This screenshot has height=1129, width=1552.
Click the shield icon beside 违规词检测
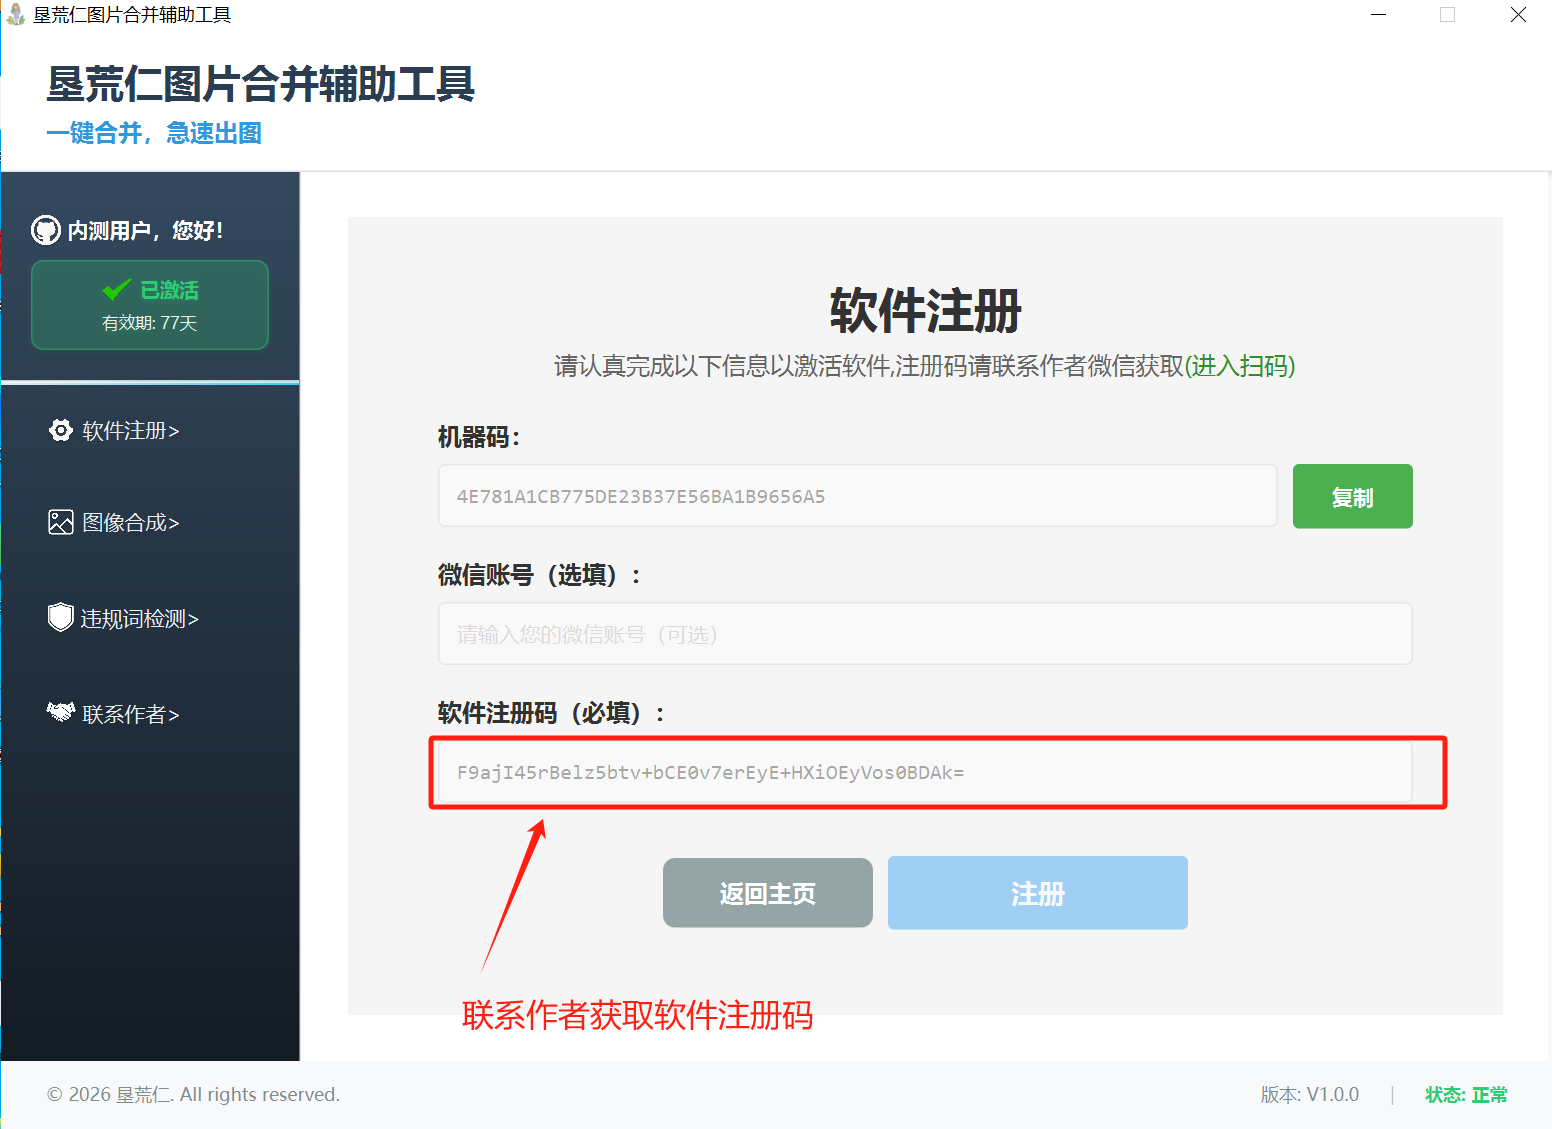click(x=61, y=617)
